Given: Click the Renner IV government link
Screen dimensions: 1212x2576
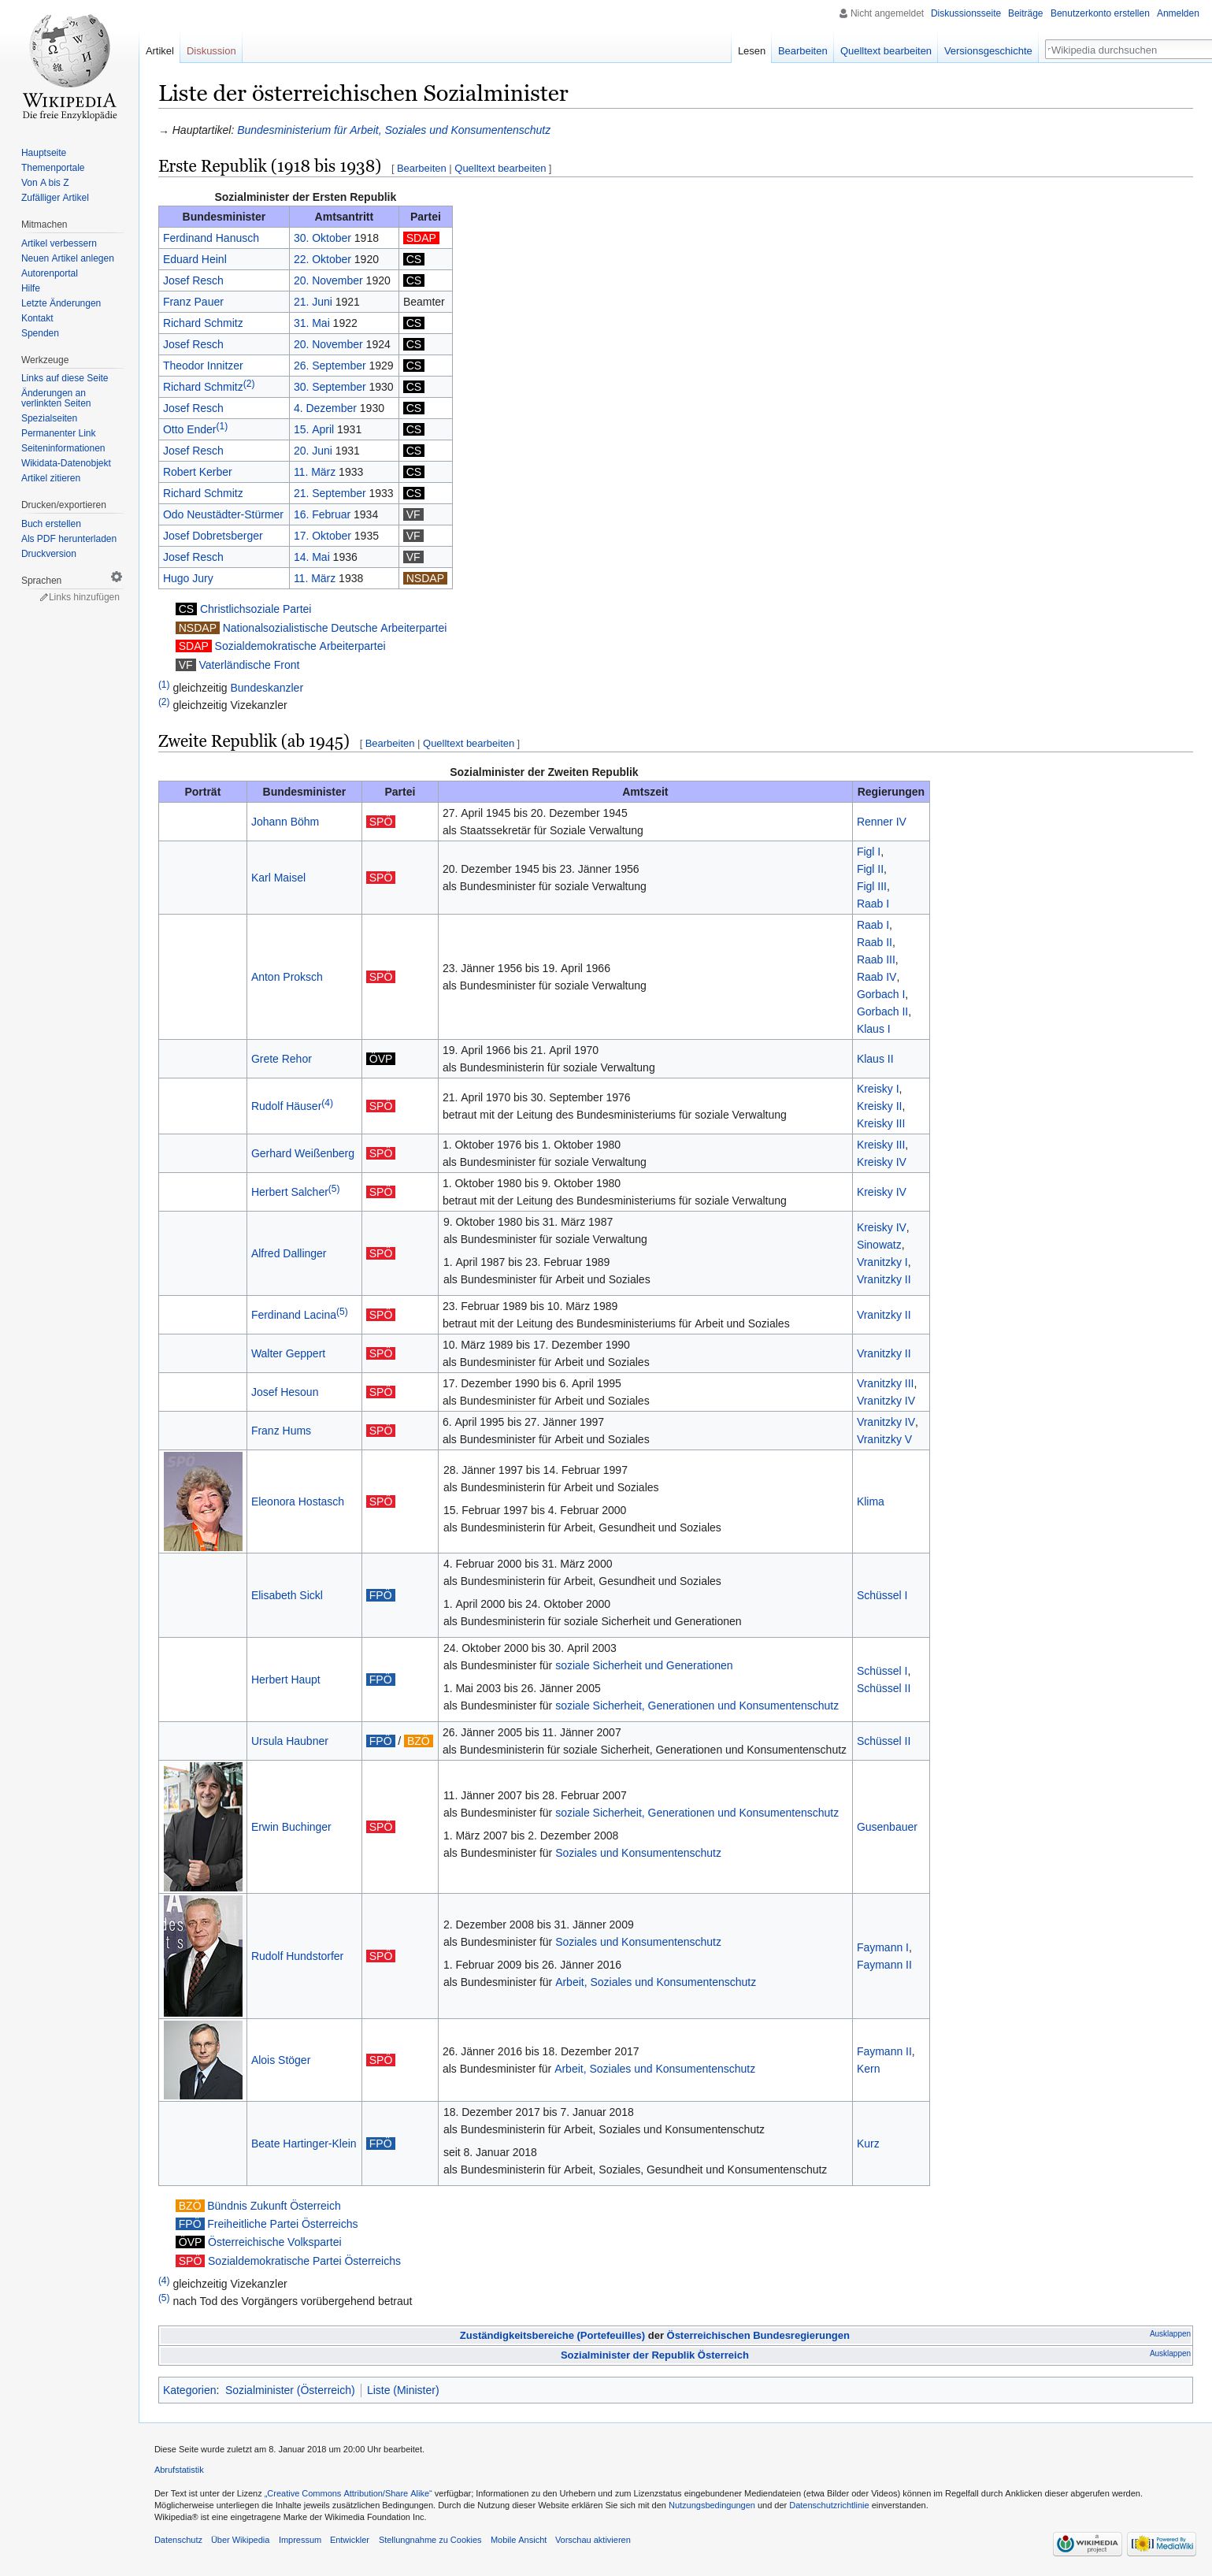Looking at the screenshot, I should 881,822.
